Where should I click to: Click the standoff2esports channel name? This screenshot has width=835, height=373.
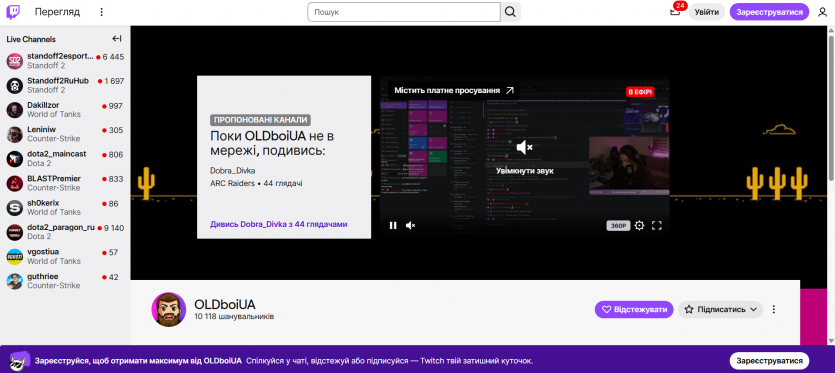(x=60, y=56)
